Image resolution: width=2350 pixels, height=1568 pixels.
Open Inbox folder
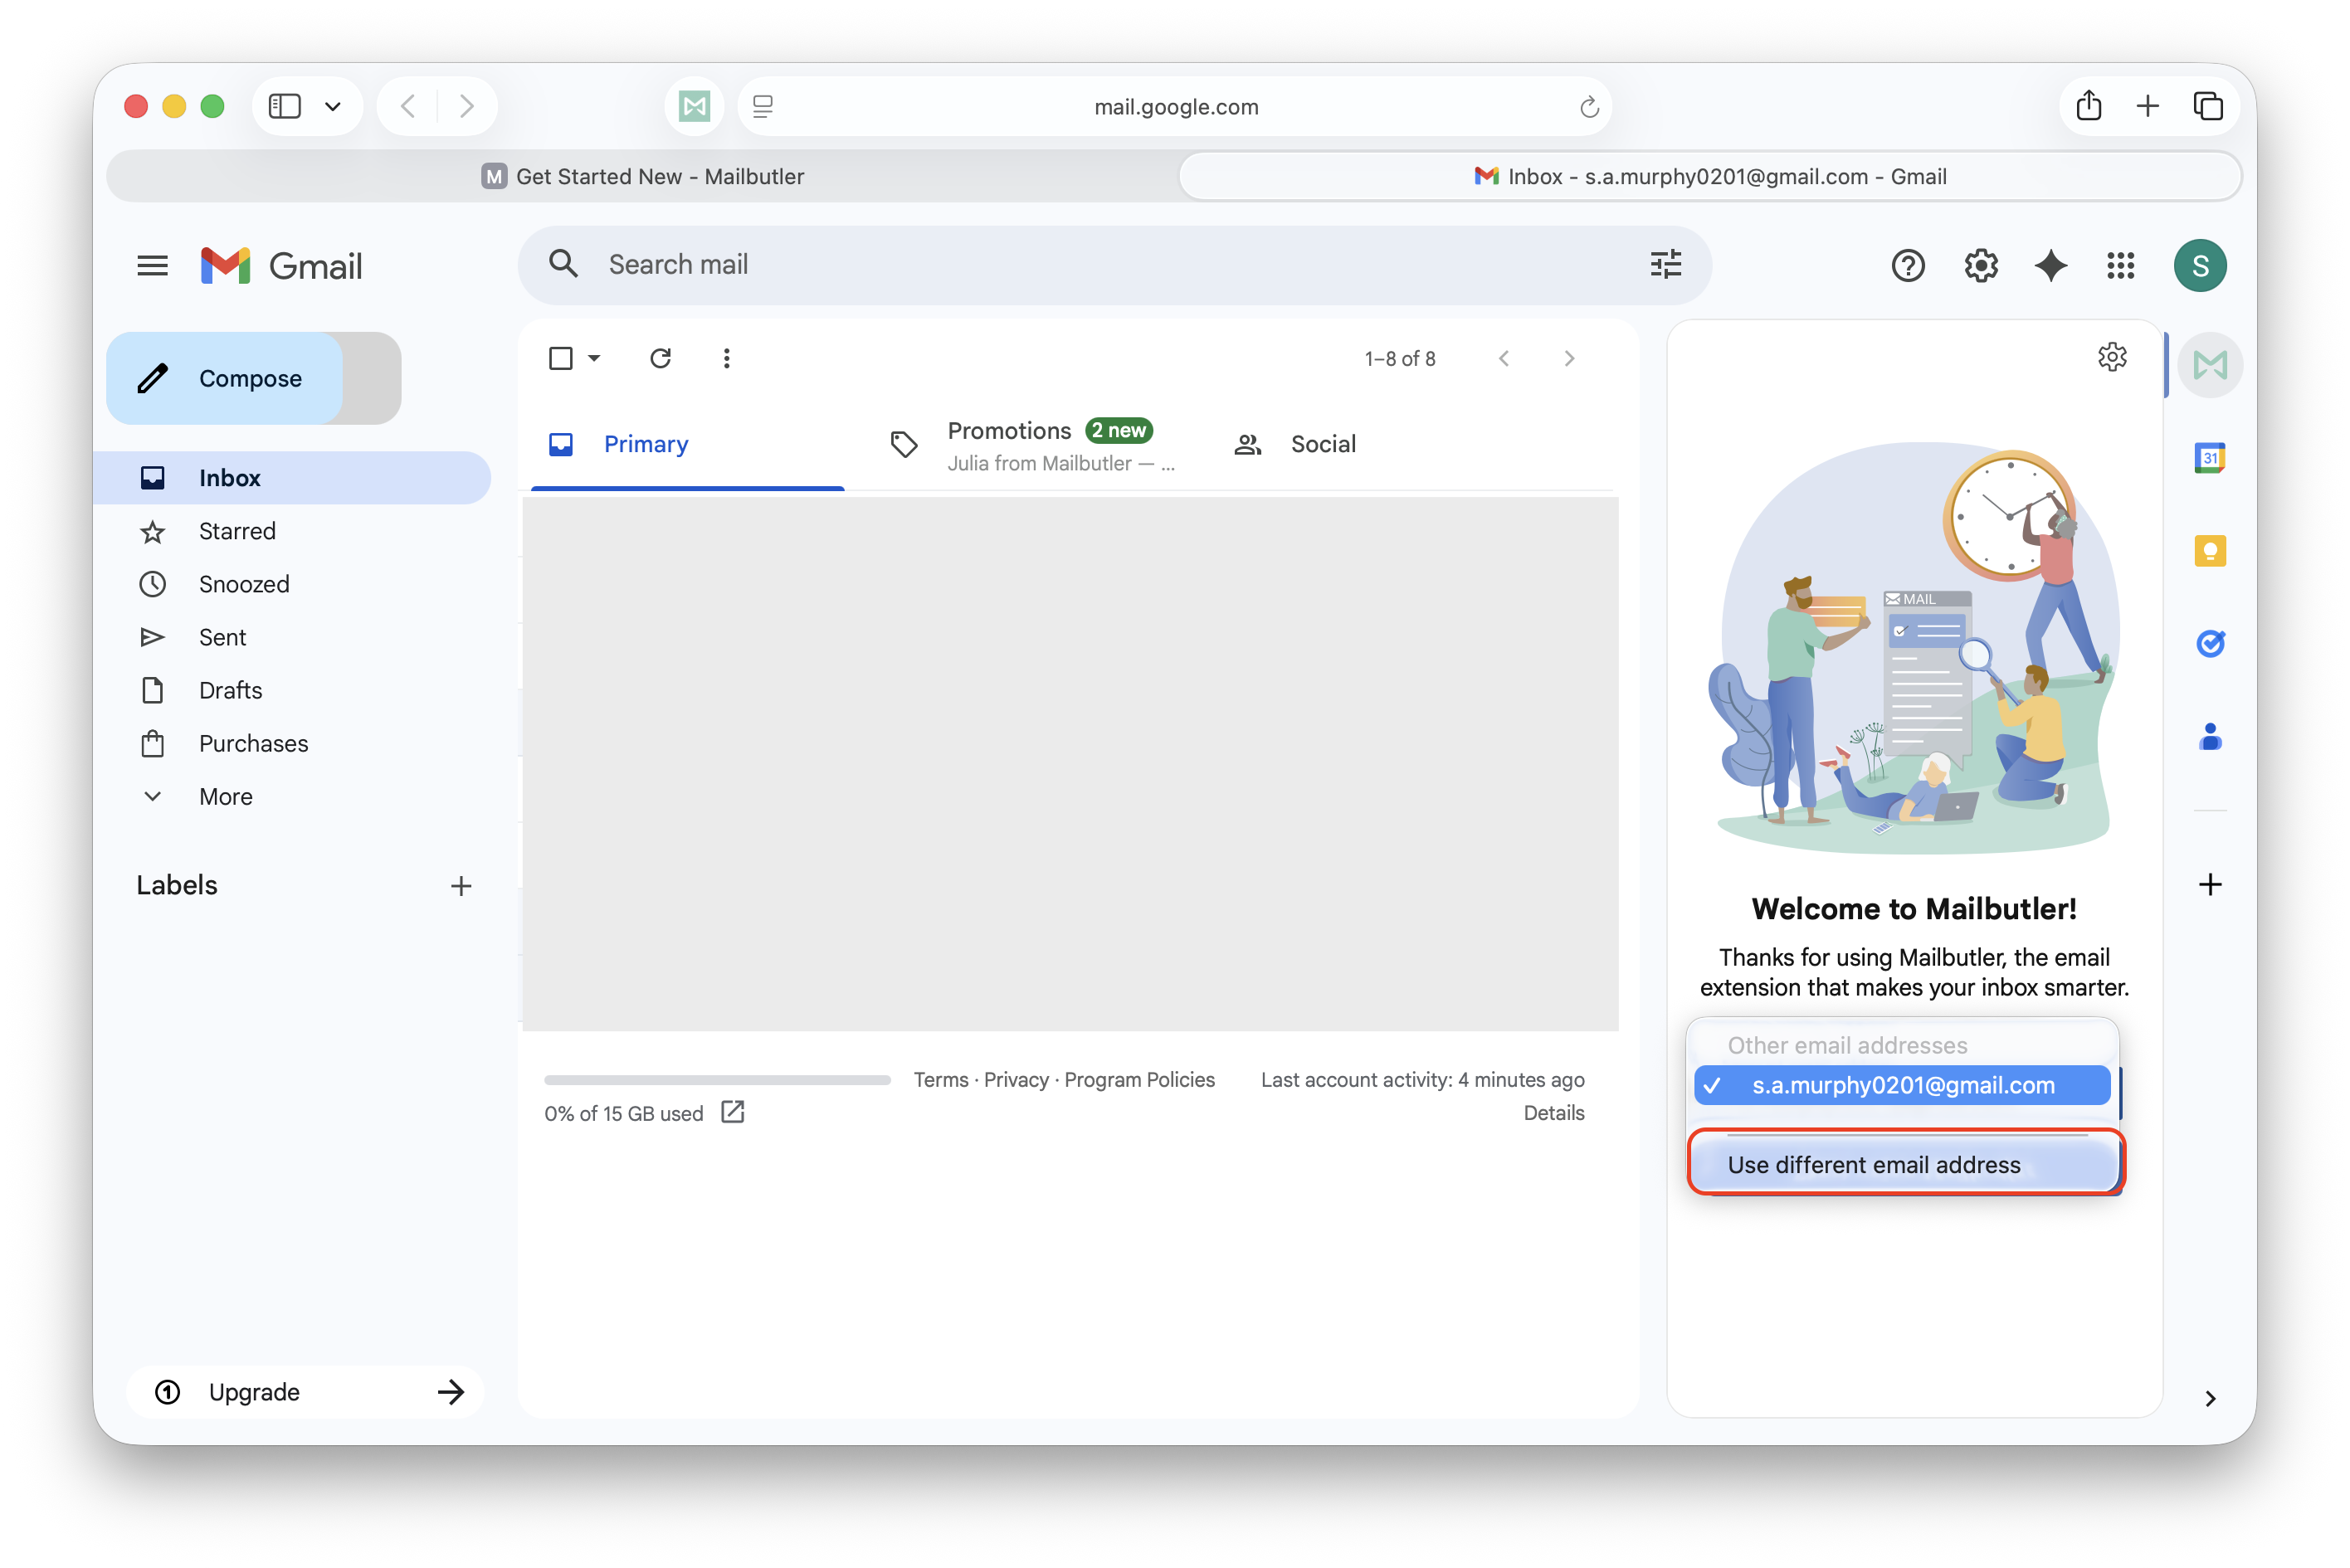click(x=292, y=478)
